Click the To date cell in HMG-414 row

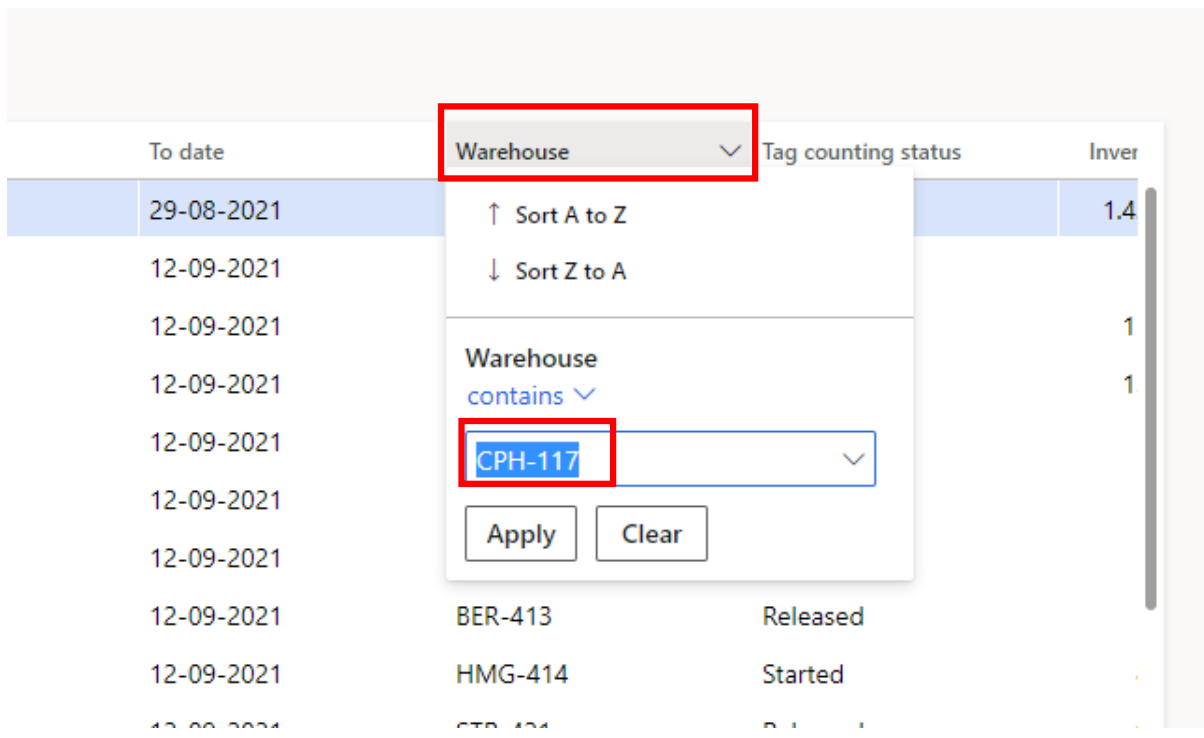[x=216, y=675]
